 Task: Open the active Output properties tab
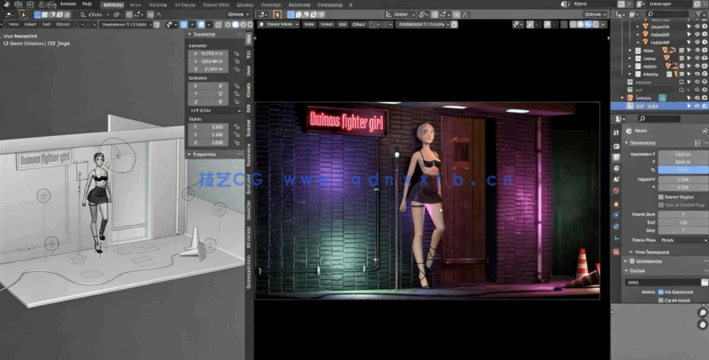[x=616, y=157]
